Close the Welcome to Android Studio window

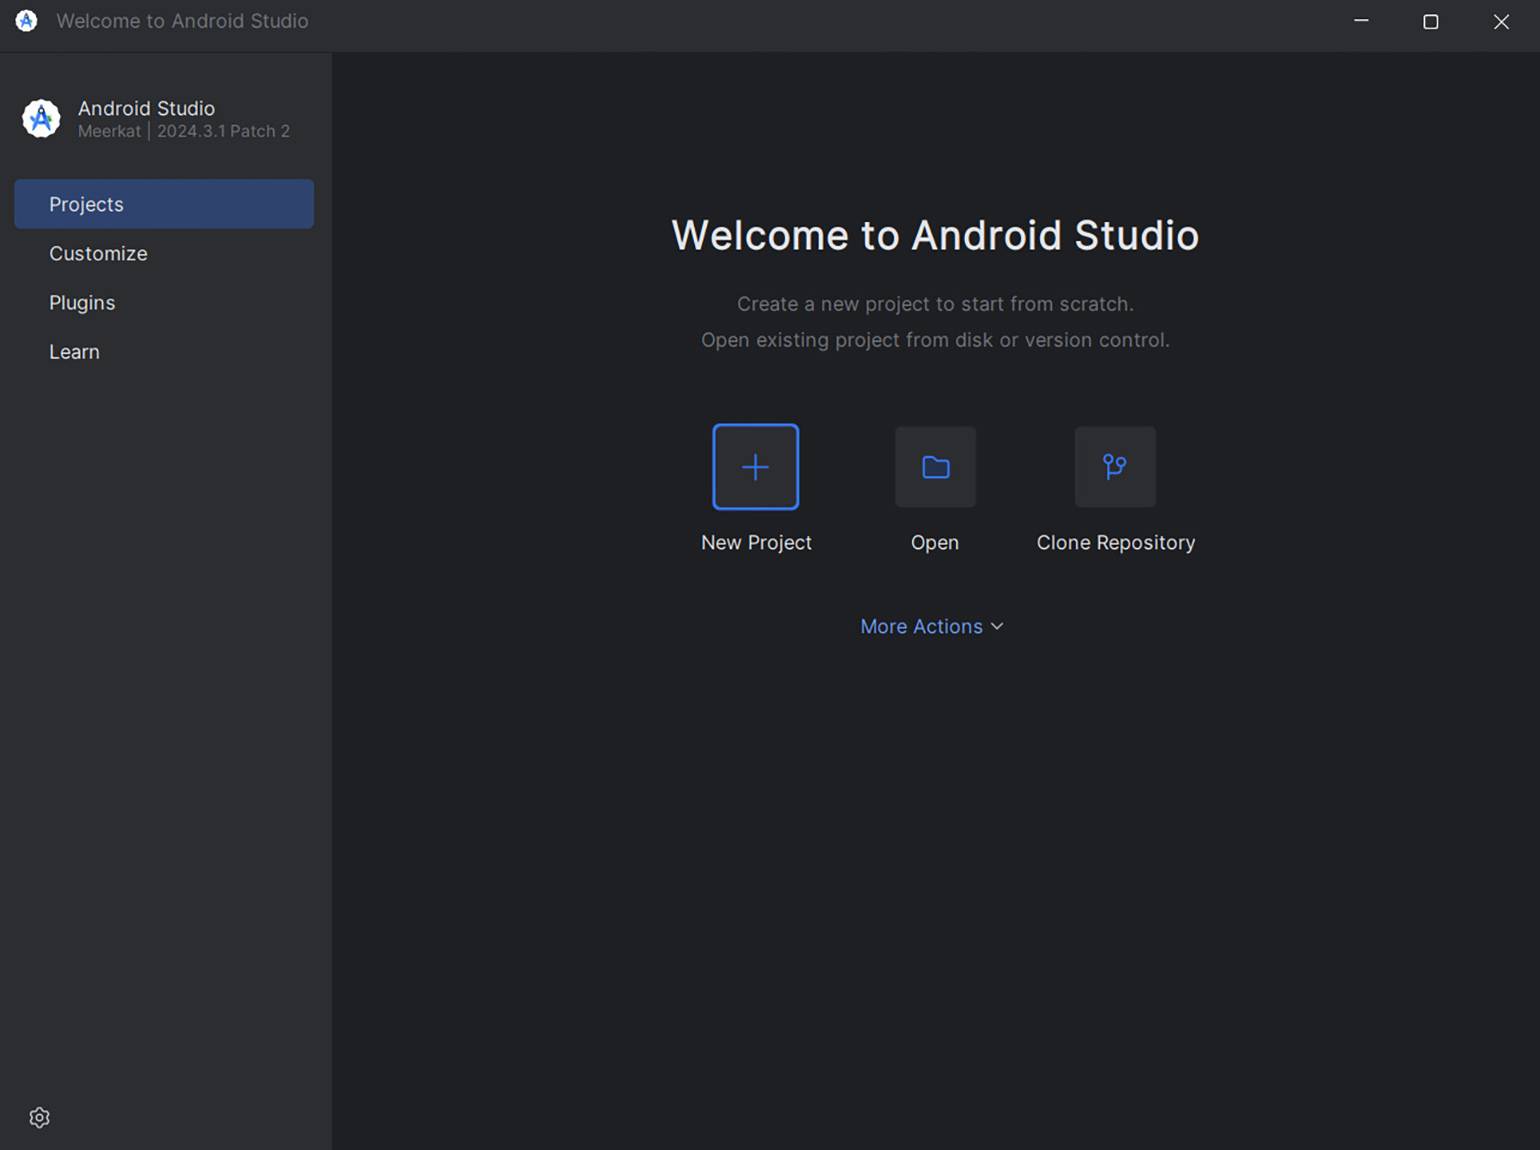pyautogui.click(x=1501, y=21)
